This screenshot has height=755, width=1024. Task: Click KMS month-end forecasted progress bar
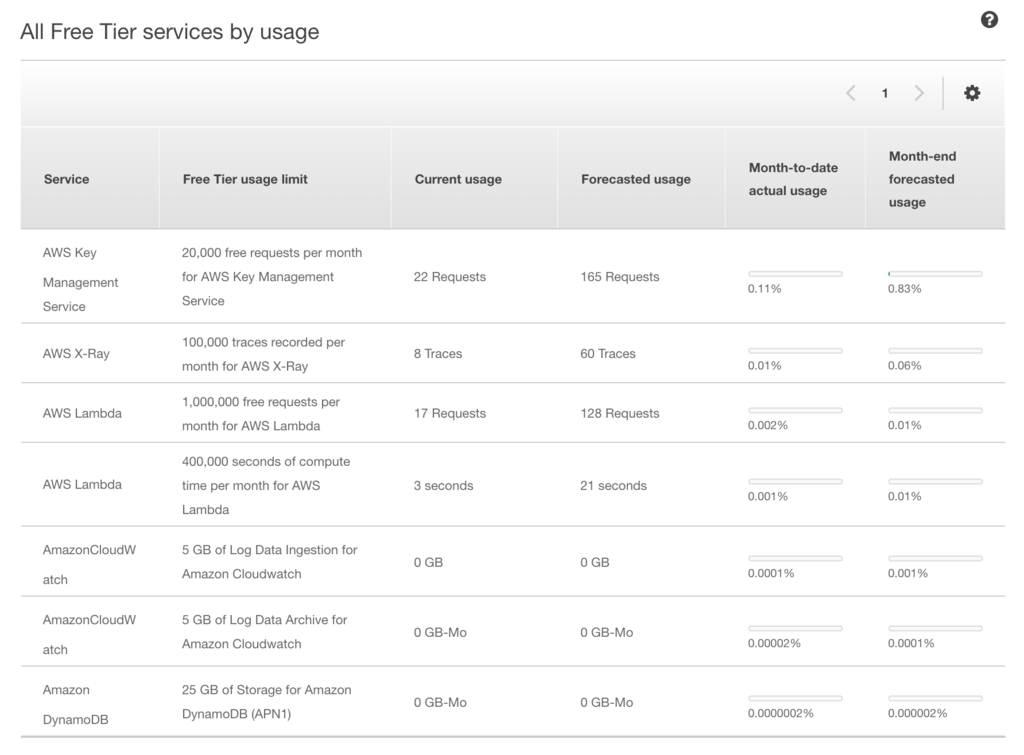(935, 273)
